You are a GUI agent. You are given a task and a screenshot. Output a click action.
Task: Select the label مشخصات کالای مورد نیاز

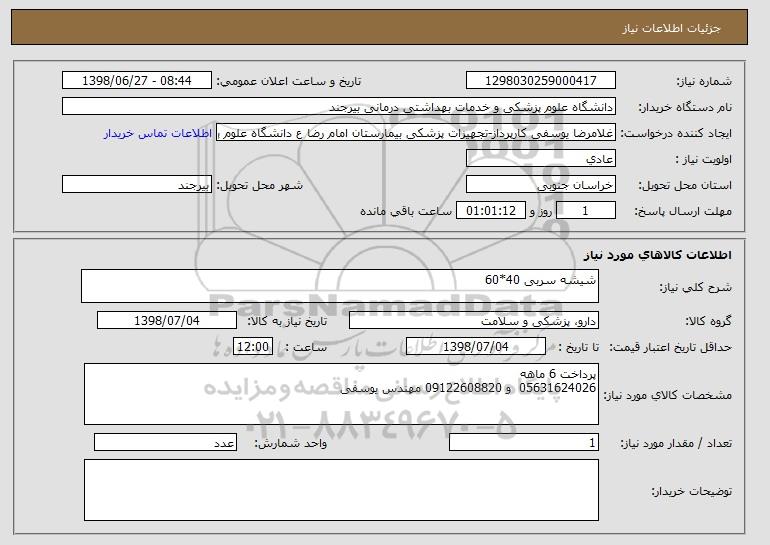667,395
